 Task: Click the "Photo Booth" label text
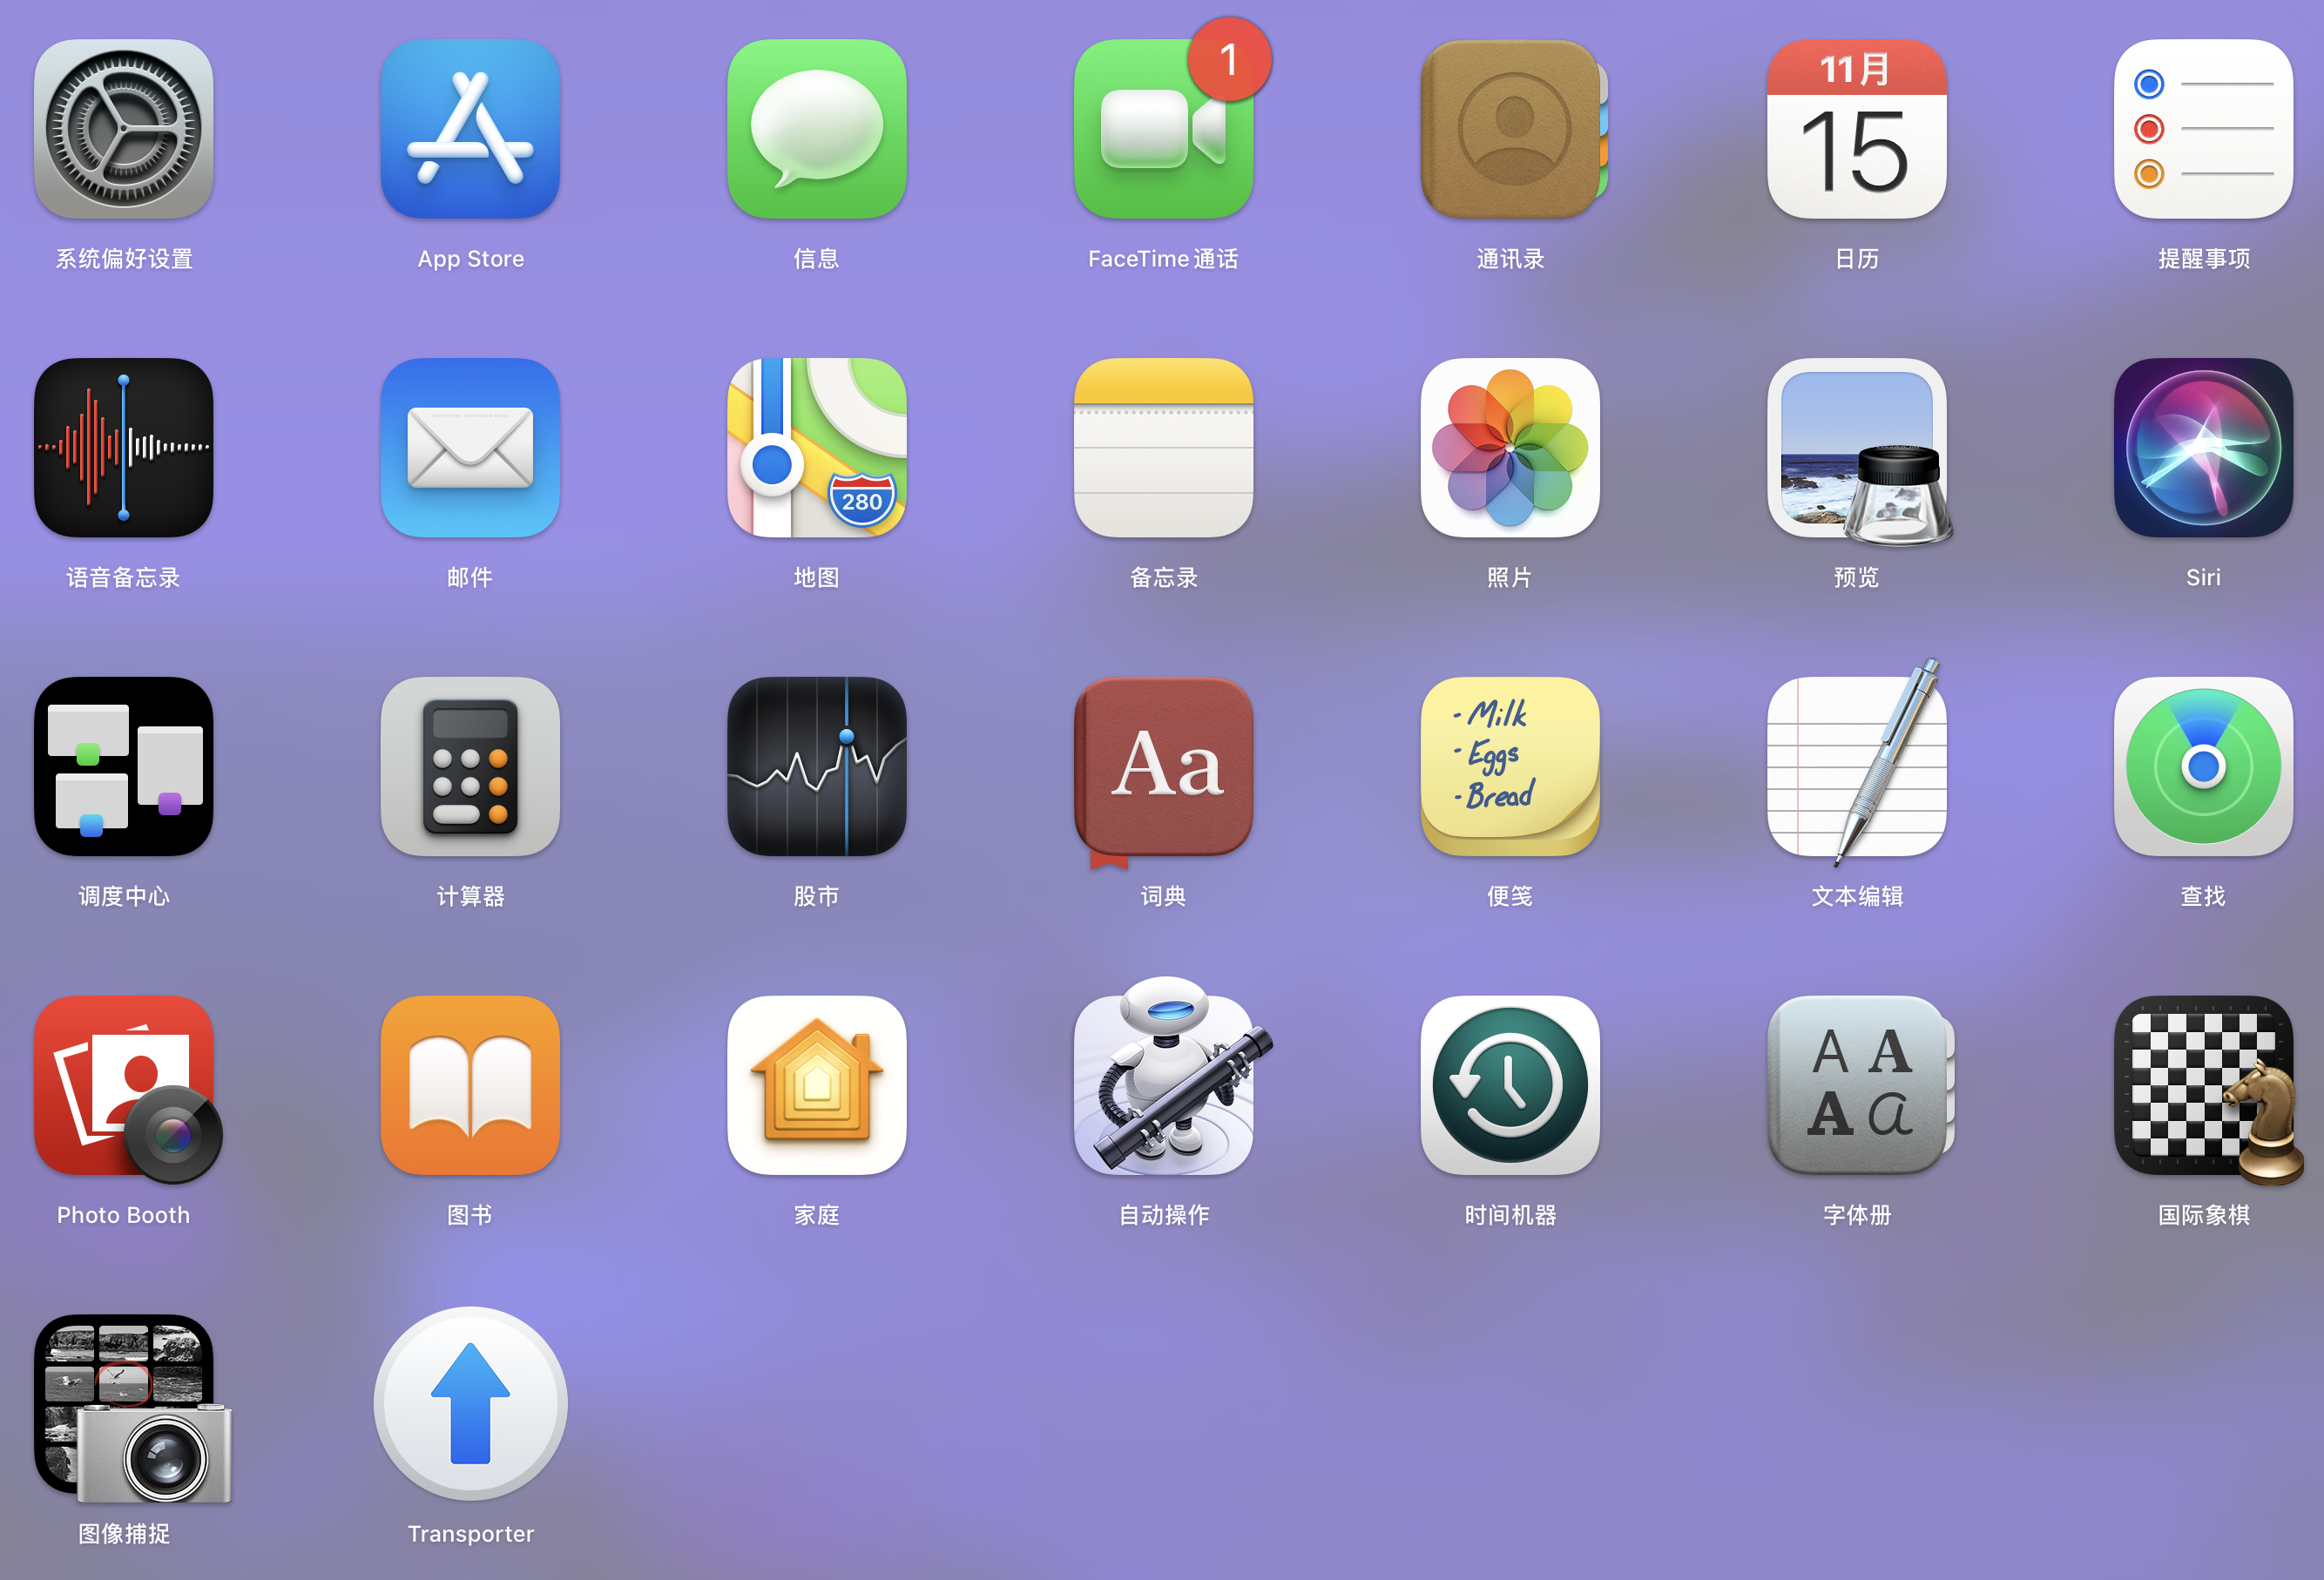[123, 1215]
